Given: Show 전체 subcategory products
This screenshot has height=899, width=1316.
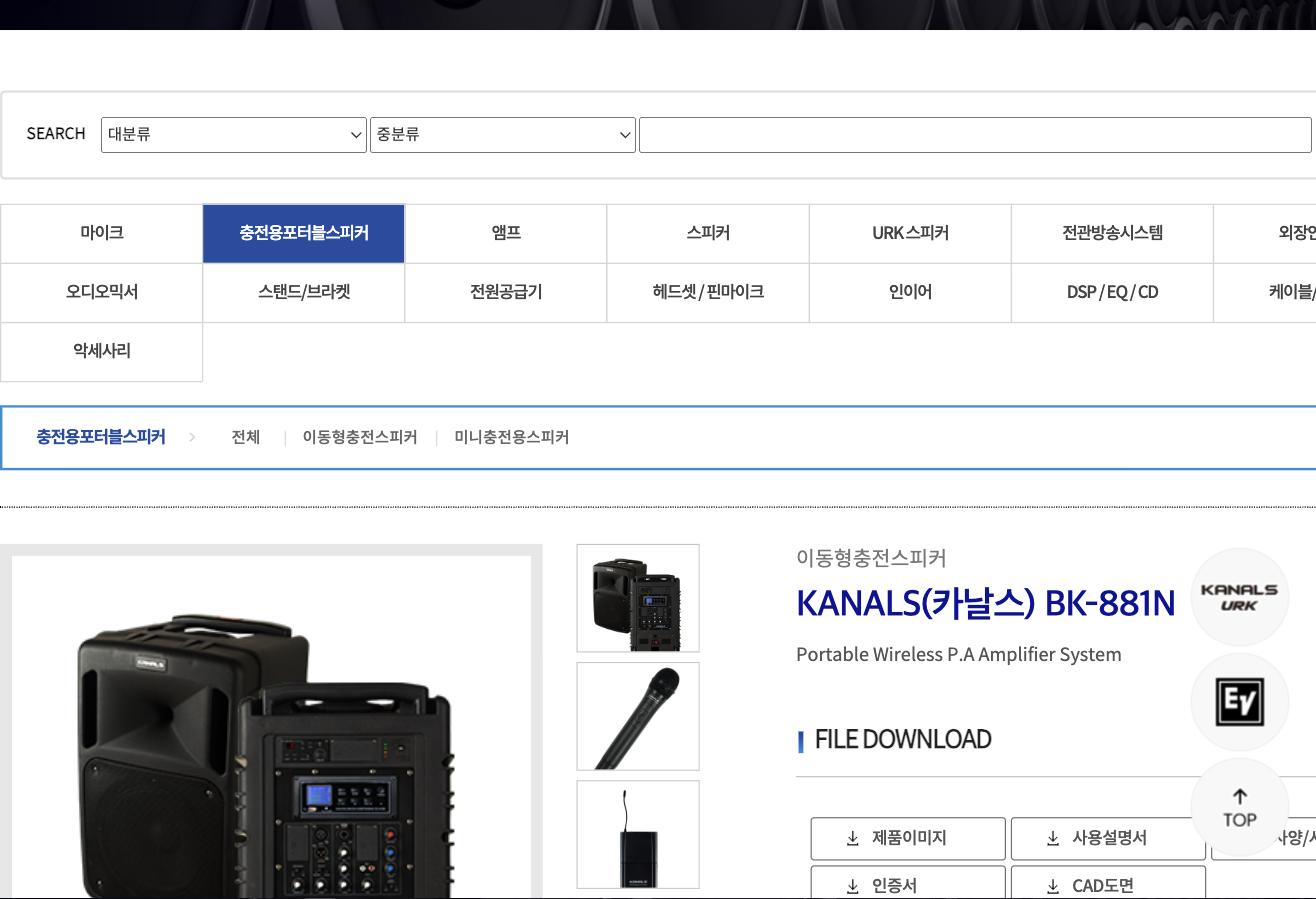Looking at the screenshot, I should tap(246, 437).
